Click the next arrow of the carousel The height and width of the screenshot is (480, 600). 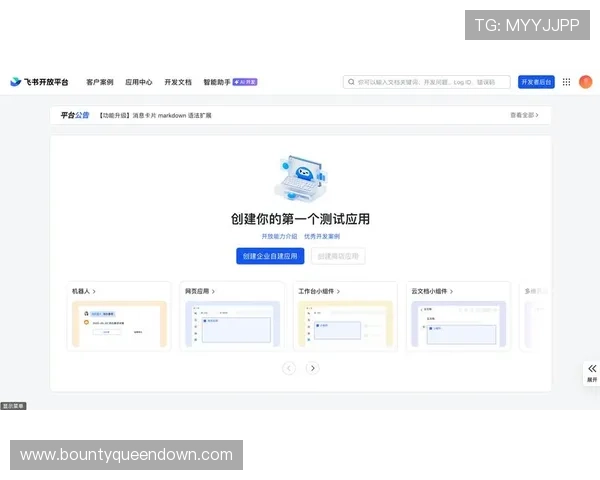[x=313, y=368]
